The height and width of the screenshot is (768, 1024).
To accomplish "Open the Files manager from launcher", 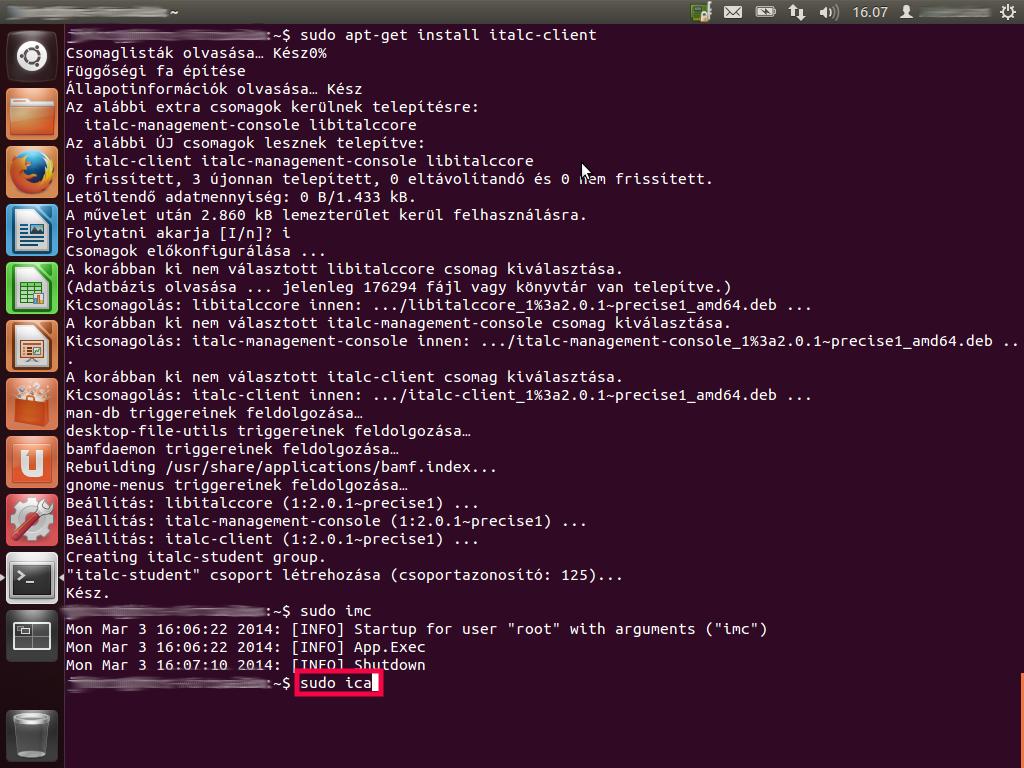I will 31,114.
